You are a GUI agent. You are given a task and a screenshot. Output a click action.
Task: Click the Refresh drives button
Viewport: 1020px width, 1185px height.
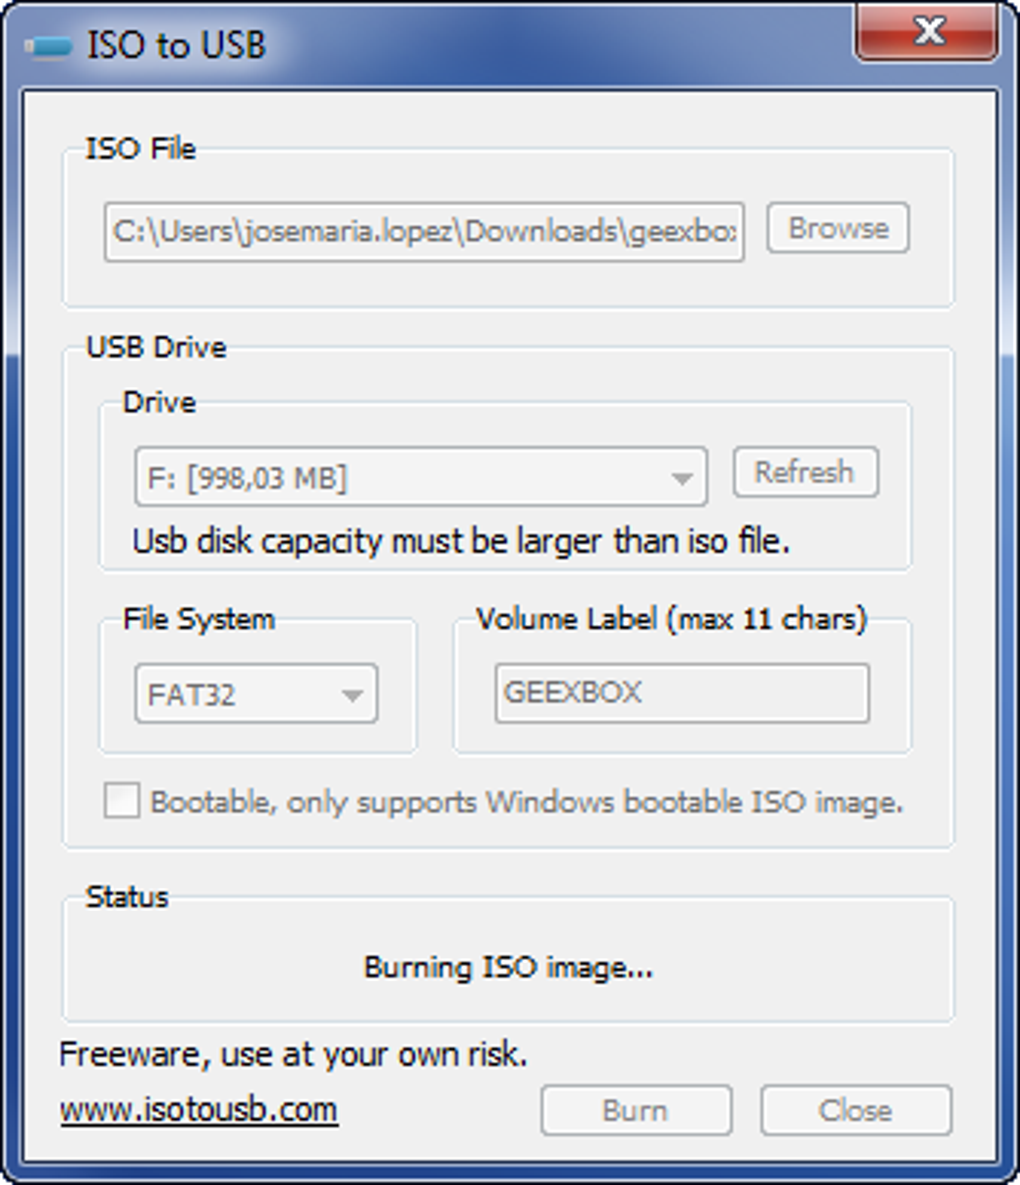pyautogui.click(x=805, y=472)
